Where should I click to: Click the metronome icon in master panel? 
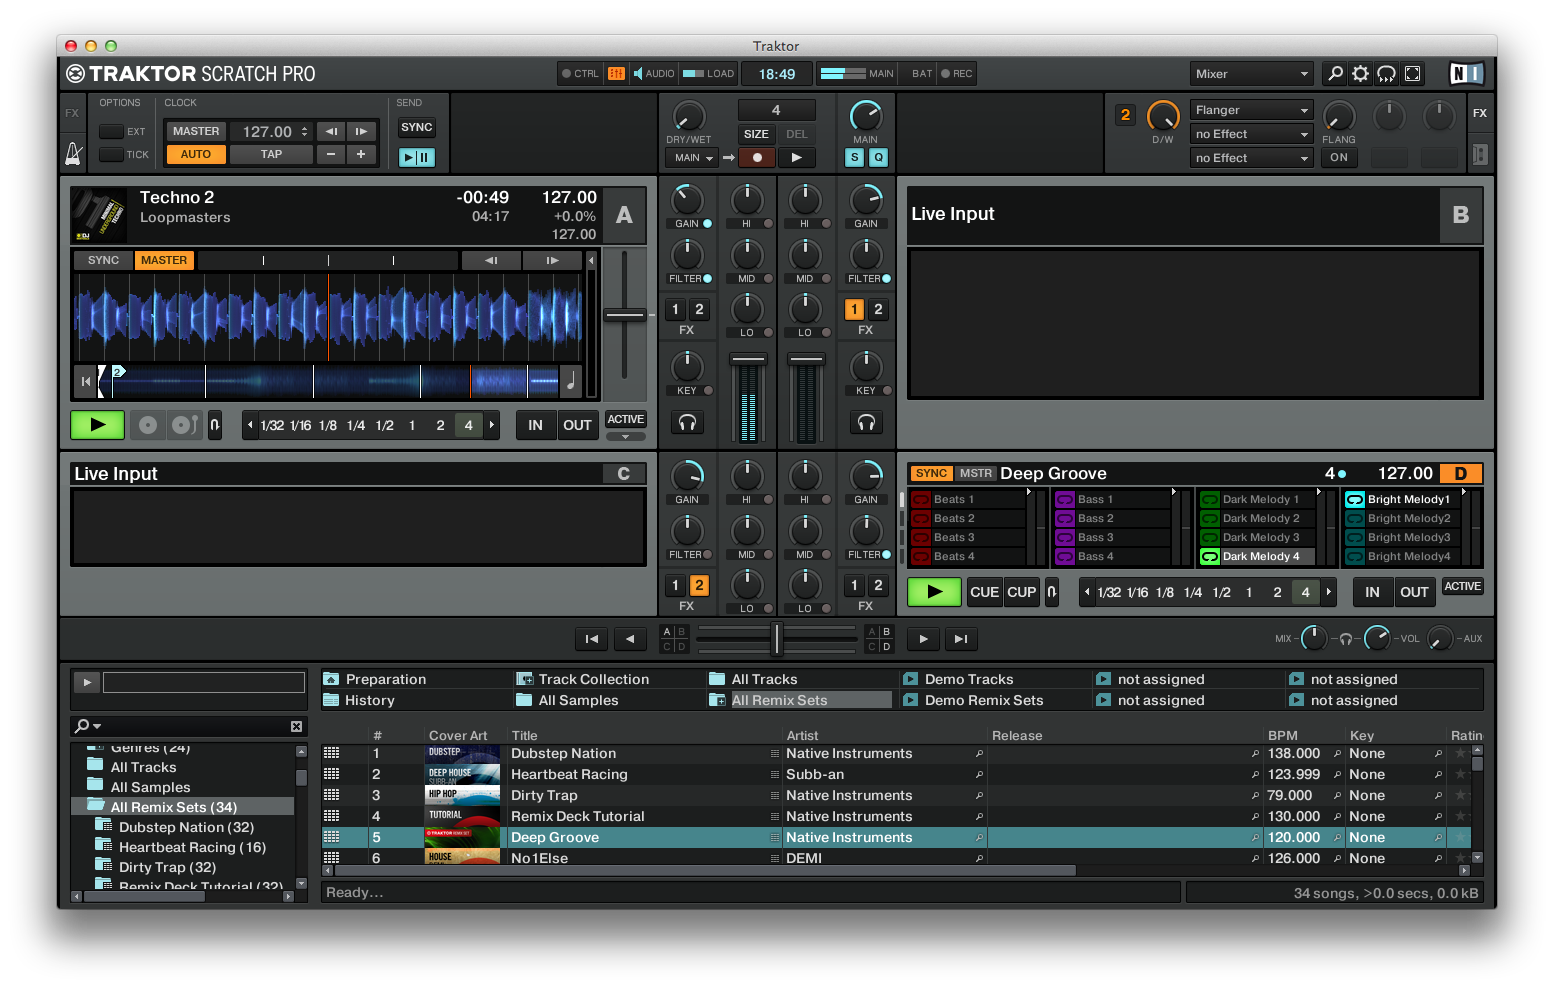73,153
